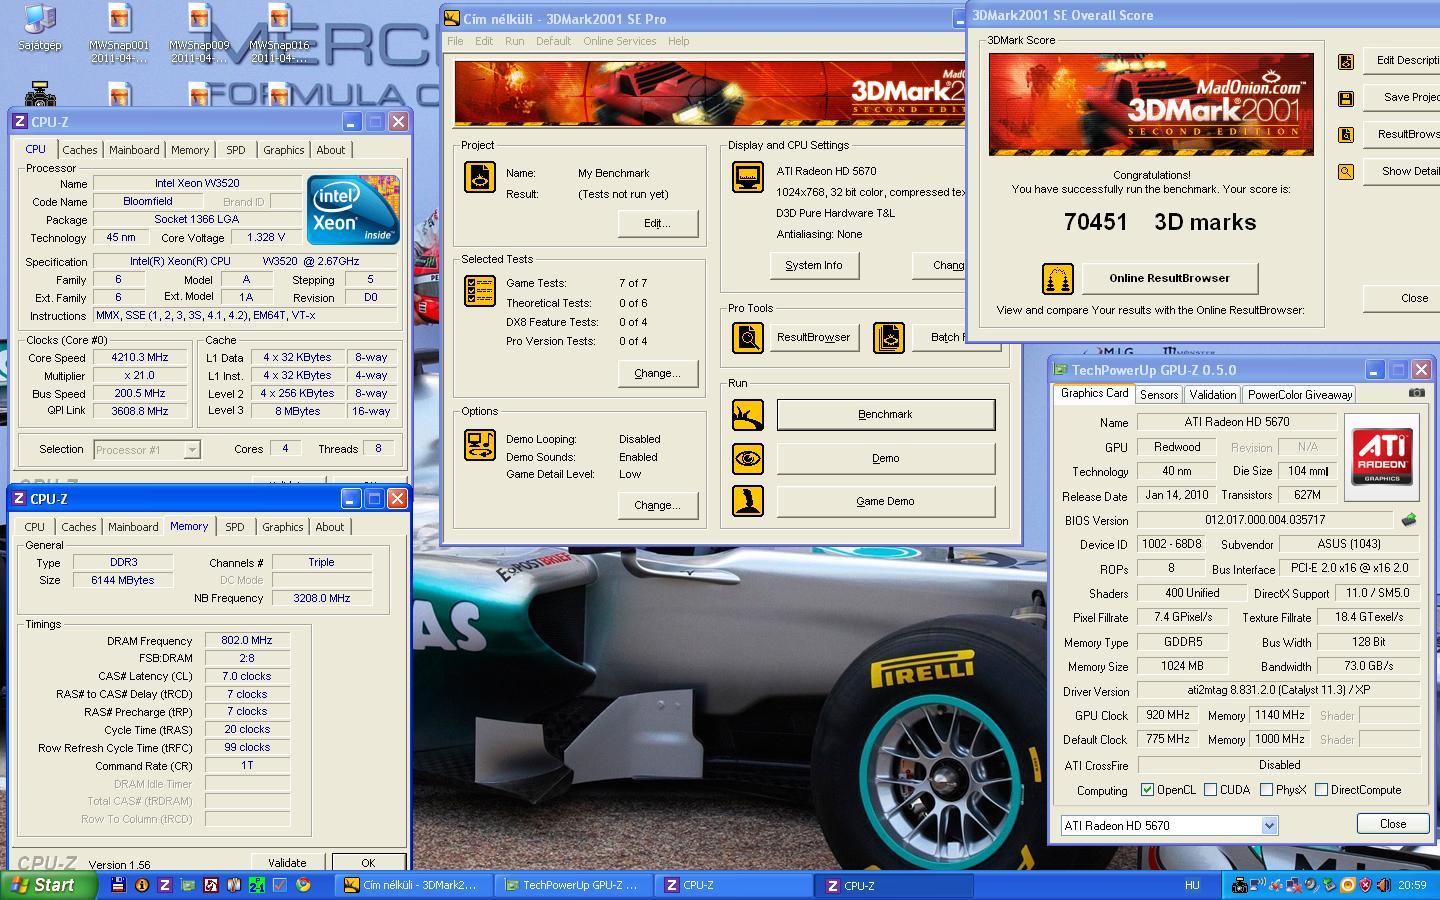The width and height of the screenshot is (1440, 900).
Task: Click the Online ResultBrowser button
Action: [x=1170, y=278]
